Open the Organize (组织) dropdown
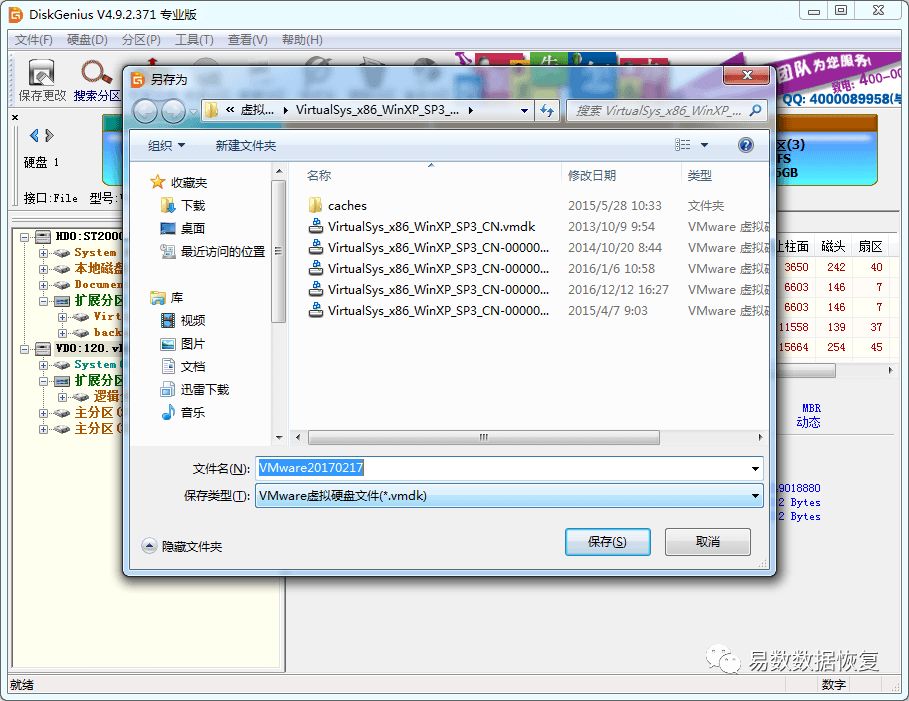Image resolution: width=909 pixels, height=701 pixels. [166, 146]
